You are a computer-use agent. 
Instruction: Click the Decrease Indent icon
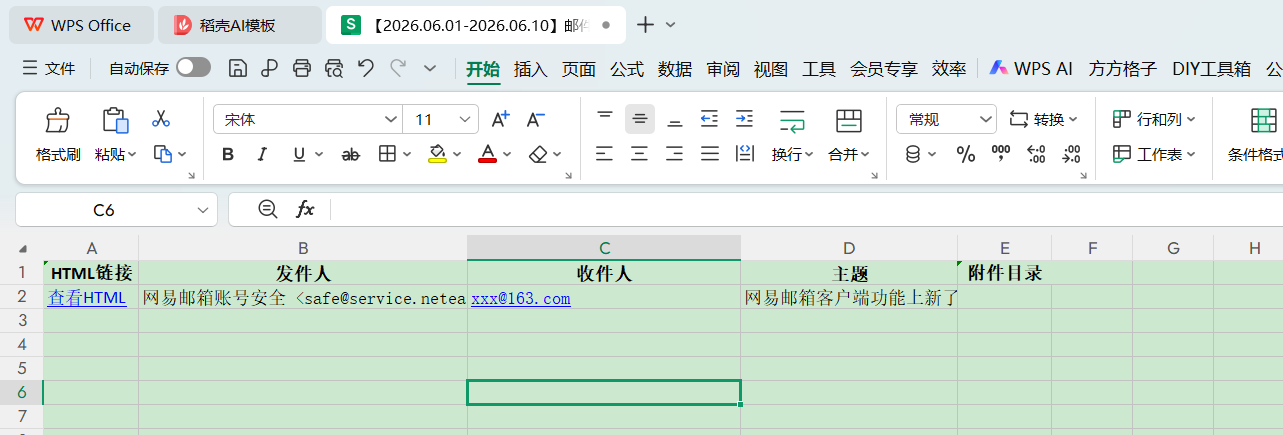click(x=709, y=119)
